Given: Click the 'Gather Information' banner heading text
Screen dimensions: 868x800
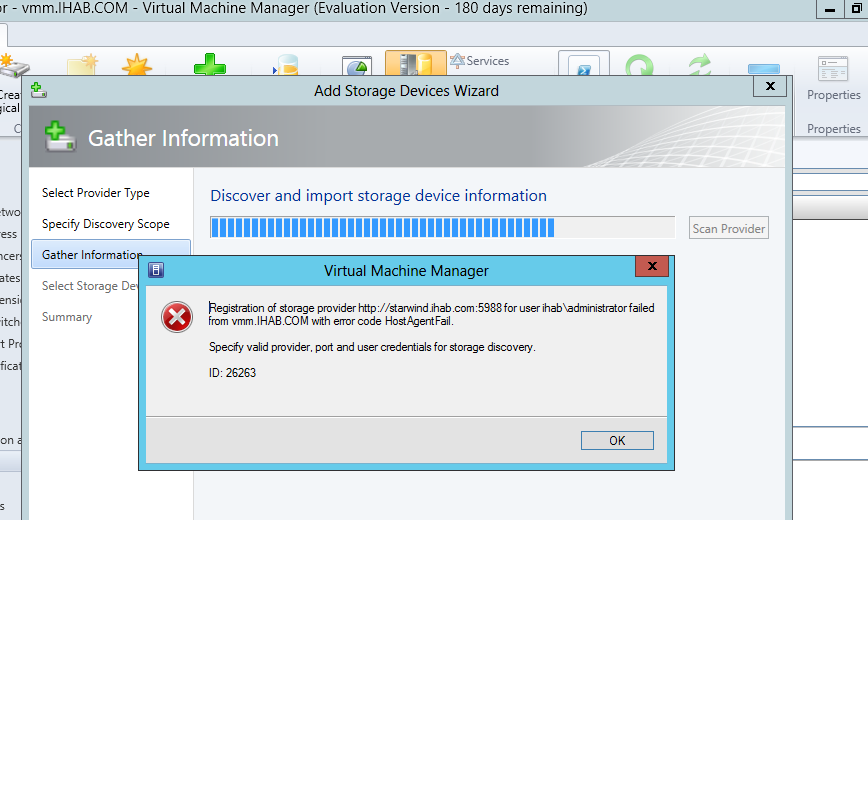Looking at the screenshot, I should pyautogui.click(x=183, y=138).
